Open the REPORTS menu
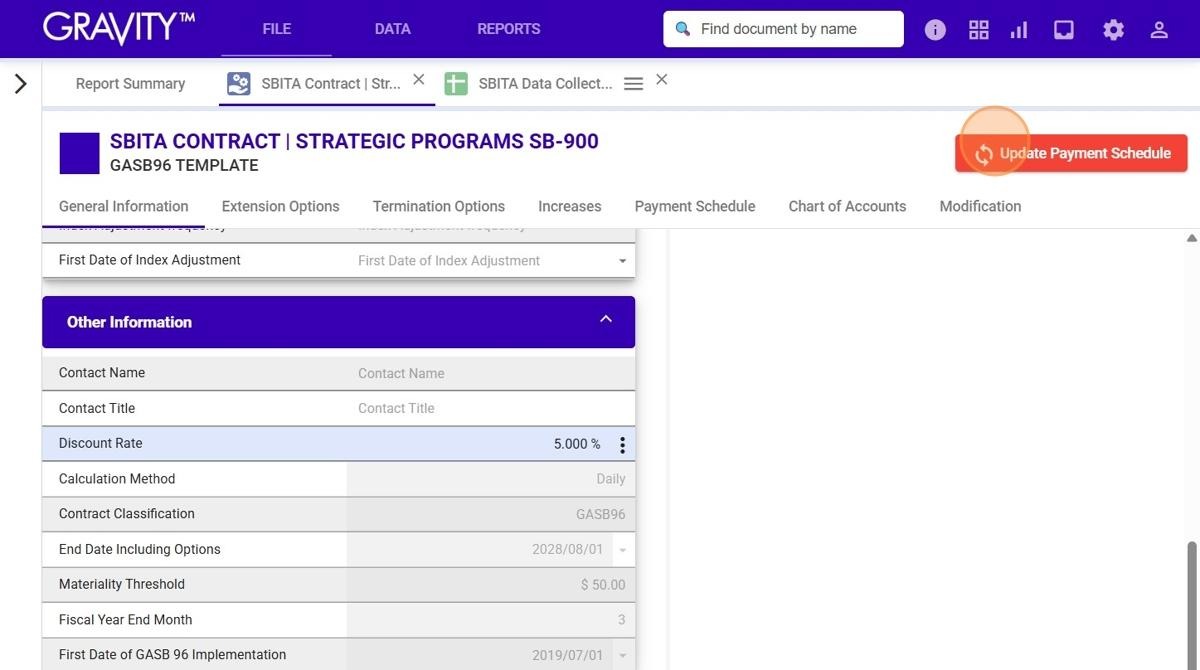This screenshot has width=1200, height=670. [x=508, y=29]
